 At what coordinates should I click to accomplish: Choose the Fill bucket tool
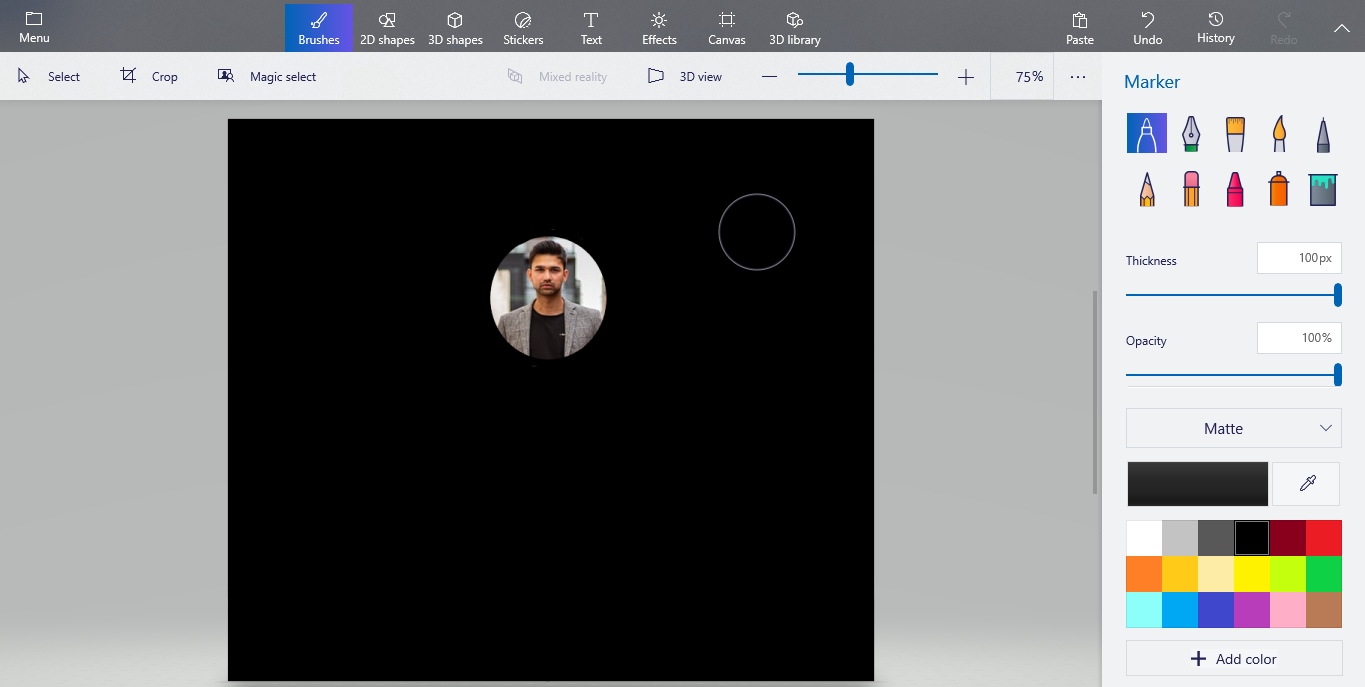(1322, 189)
